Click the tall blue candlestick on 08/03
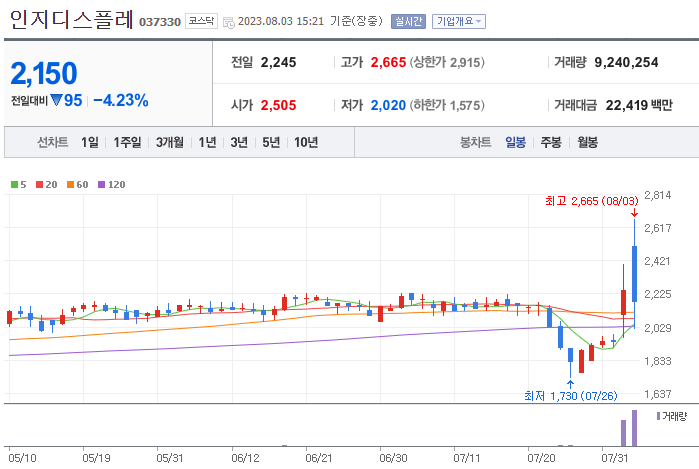The height and width of the screenshot is (469, 699). (634, 274)
